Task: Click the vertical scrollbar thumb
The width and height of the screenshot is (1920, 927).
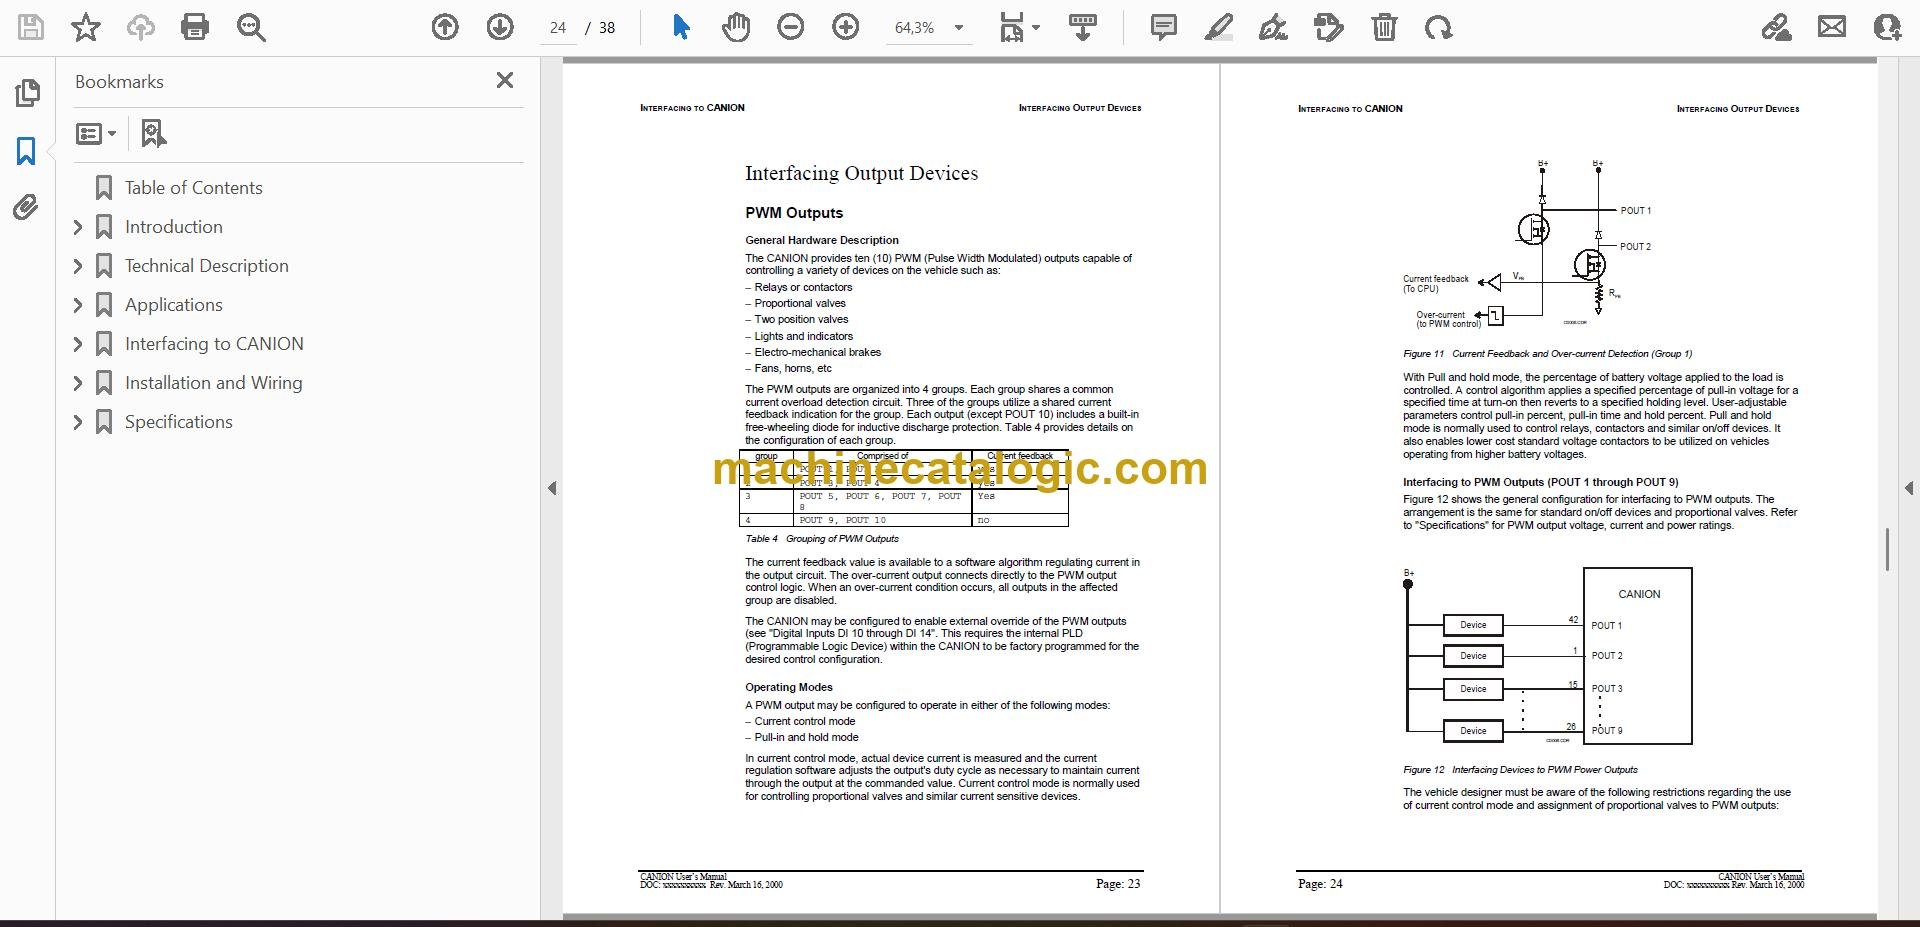Action: point(1887,549)
